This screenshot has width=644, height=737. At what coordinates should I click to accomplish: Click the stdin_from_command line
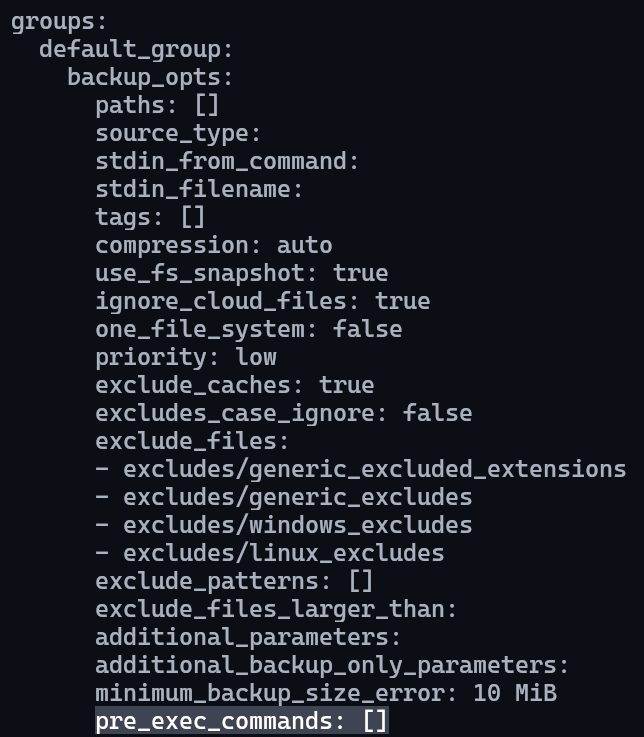[x=227, y=162]
